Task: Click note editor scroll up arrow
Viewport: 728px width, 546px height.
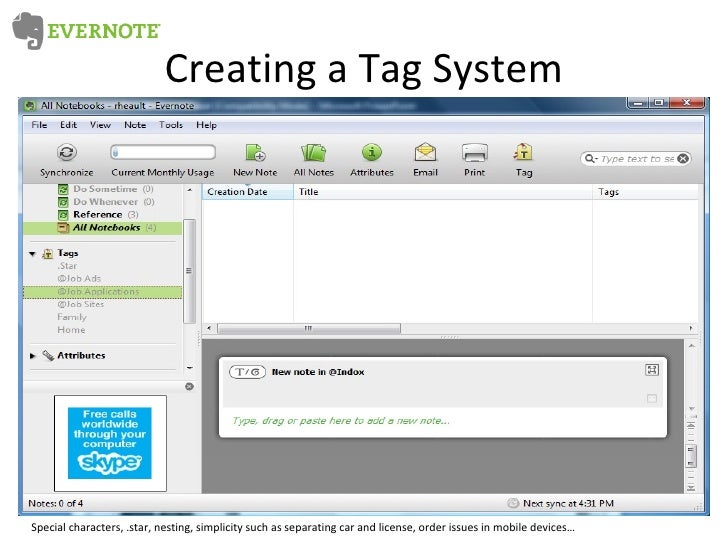Action: coord(691,346)
